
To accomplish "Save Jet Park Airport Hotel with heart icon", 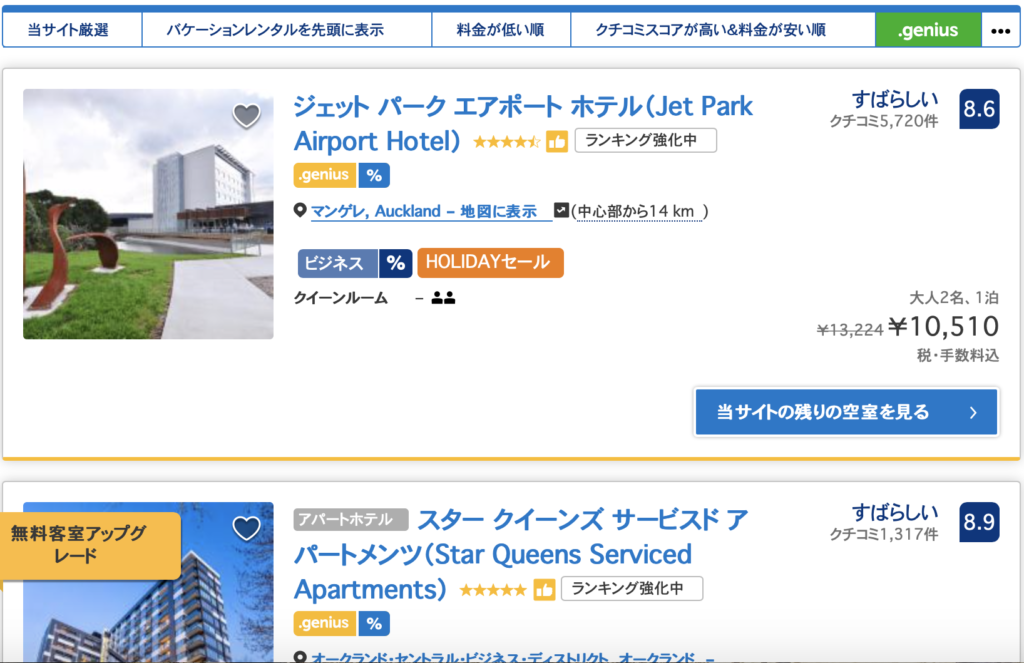I will (246, 116).
